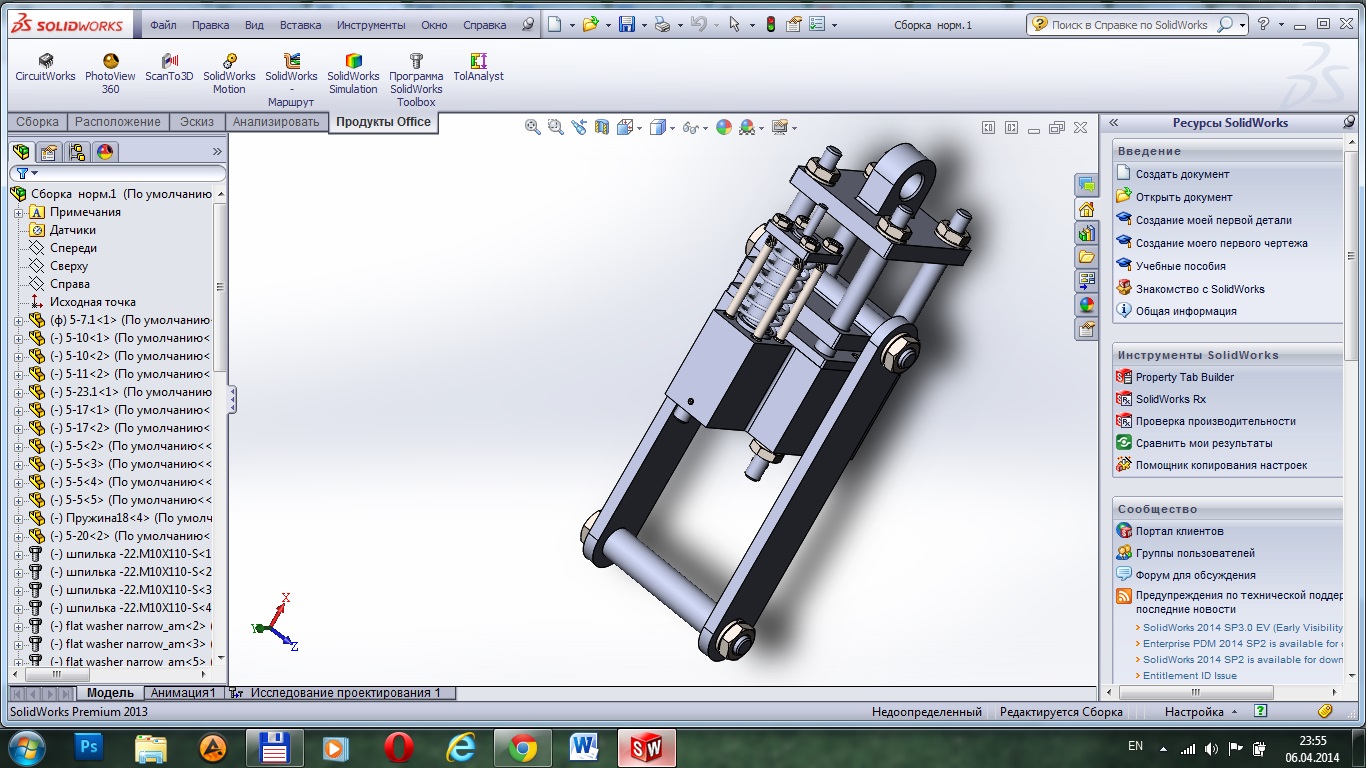The image size is (1366, 768).
Task: Expand the 5-23.1<1> component node
Action: pyautogui.click(x=18, y=392)
